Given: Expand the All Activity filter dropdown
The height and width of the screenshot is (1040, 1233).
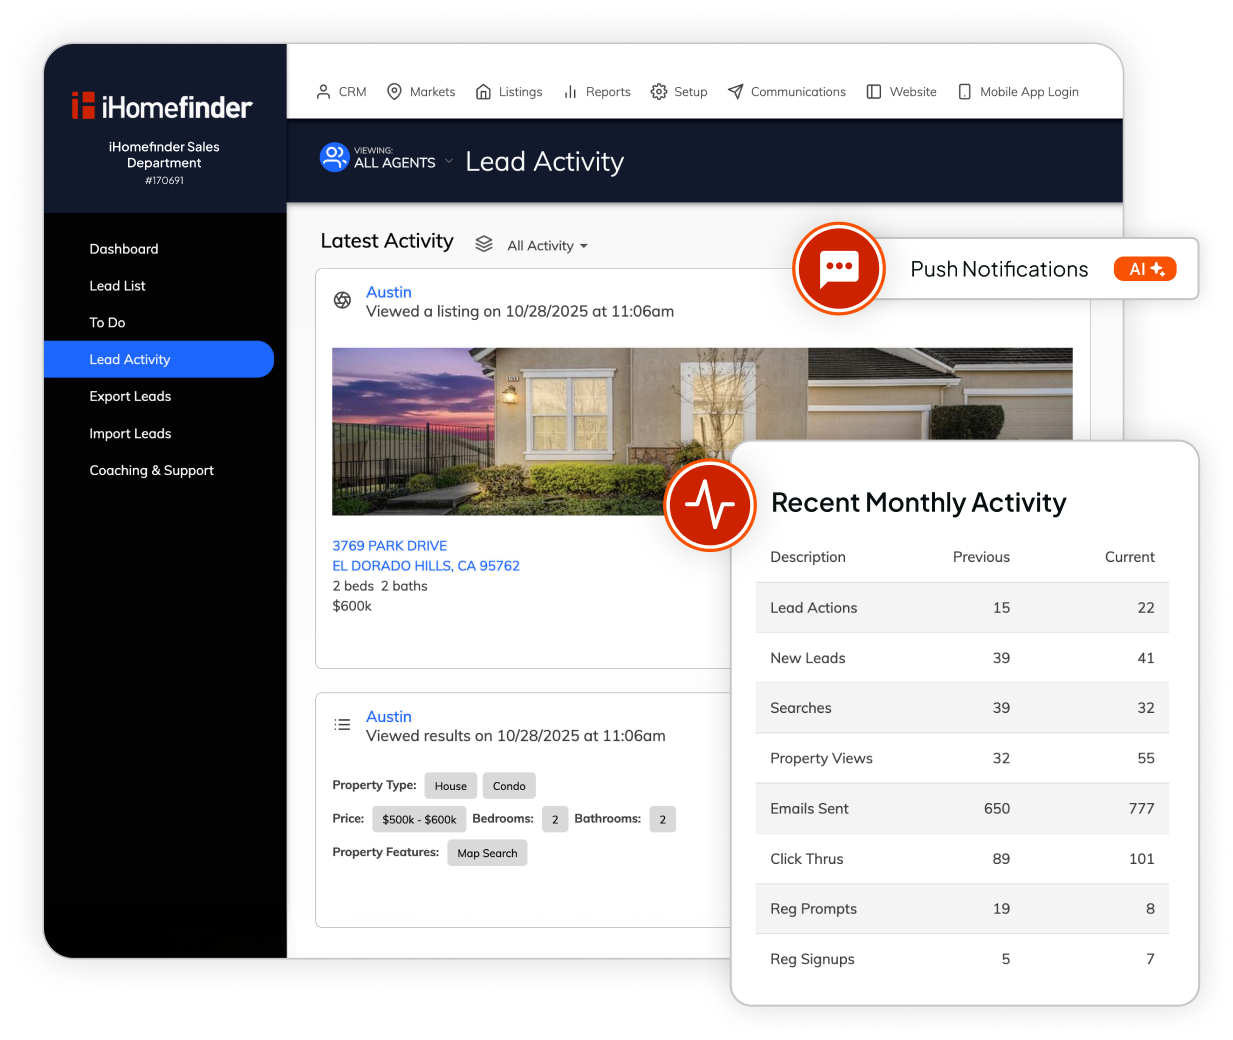Looking at the screenshot, I should 547,246.
